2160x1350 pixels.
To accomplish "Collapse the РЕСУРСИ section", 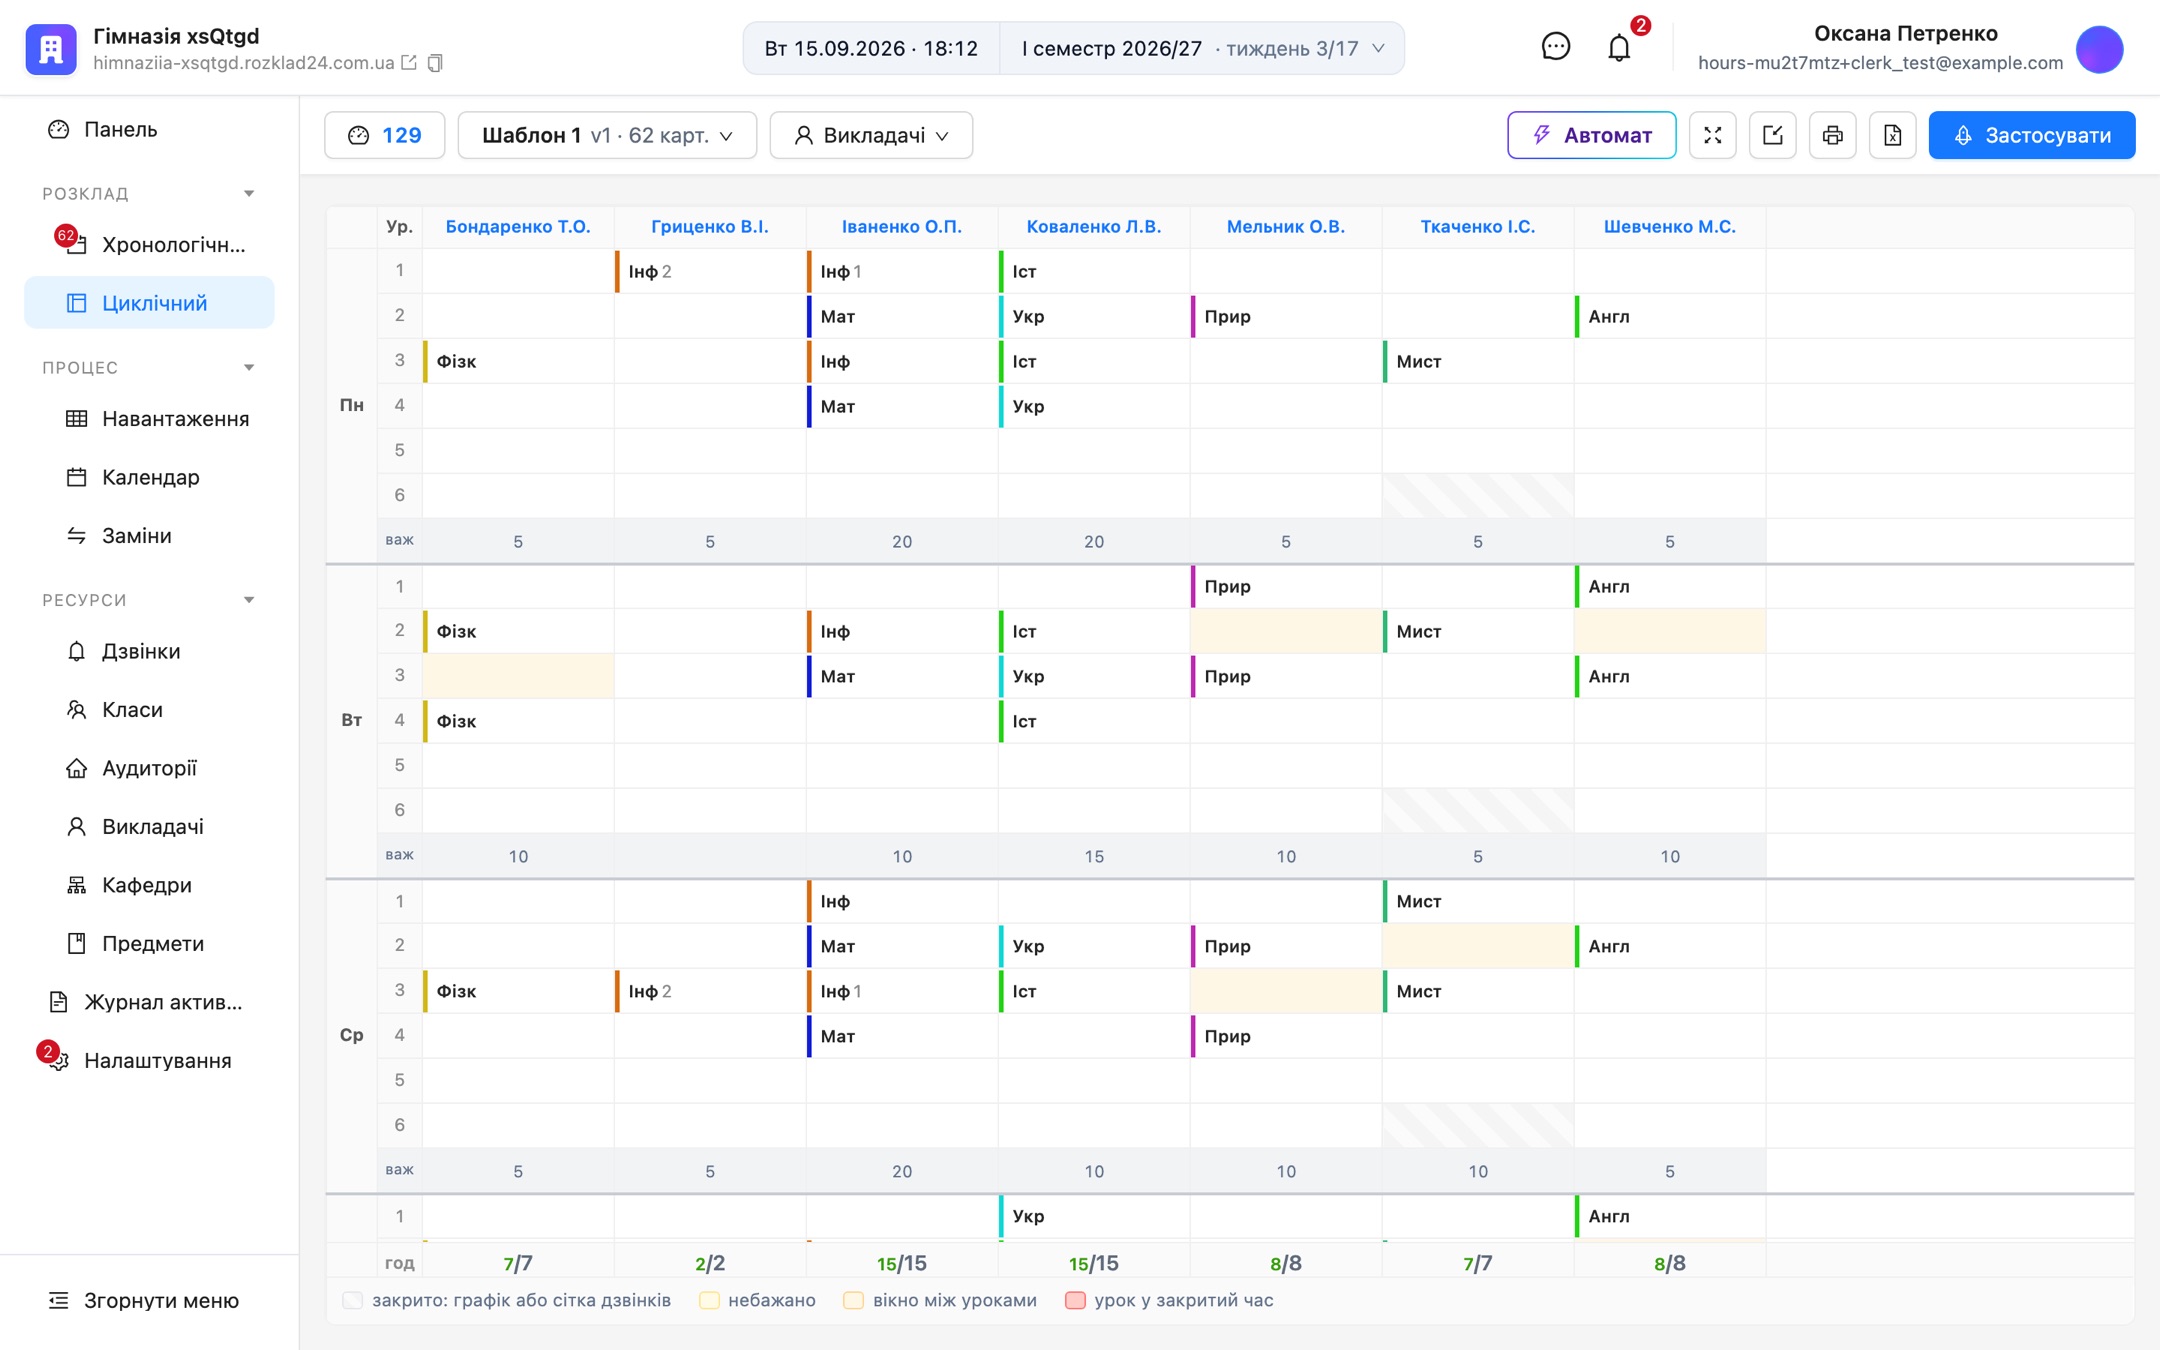I will click(249, 600).
